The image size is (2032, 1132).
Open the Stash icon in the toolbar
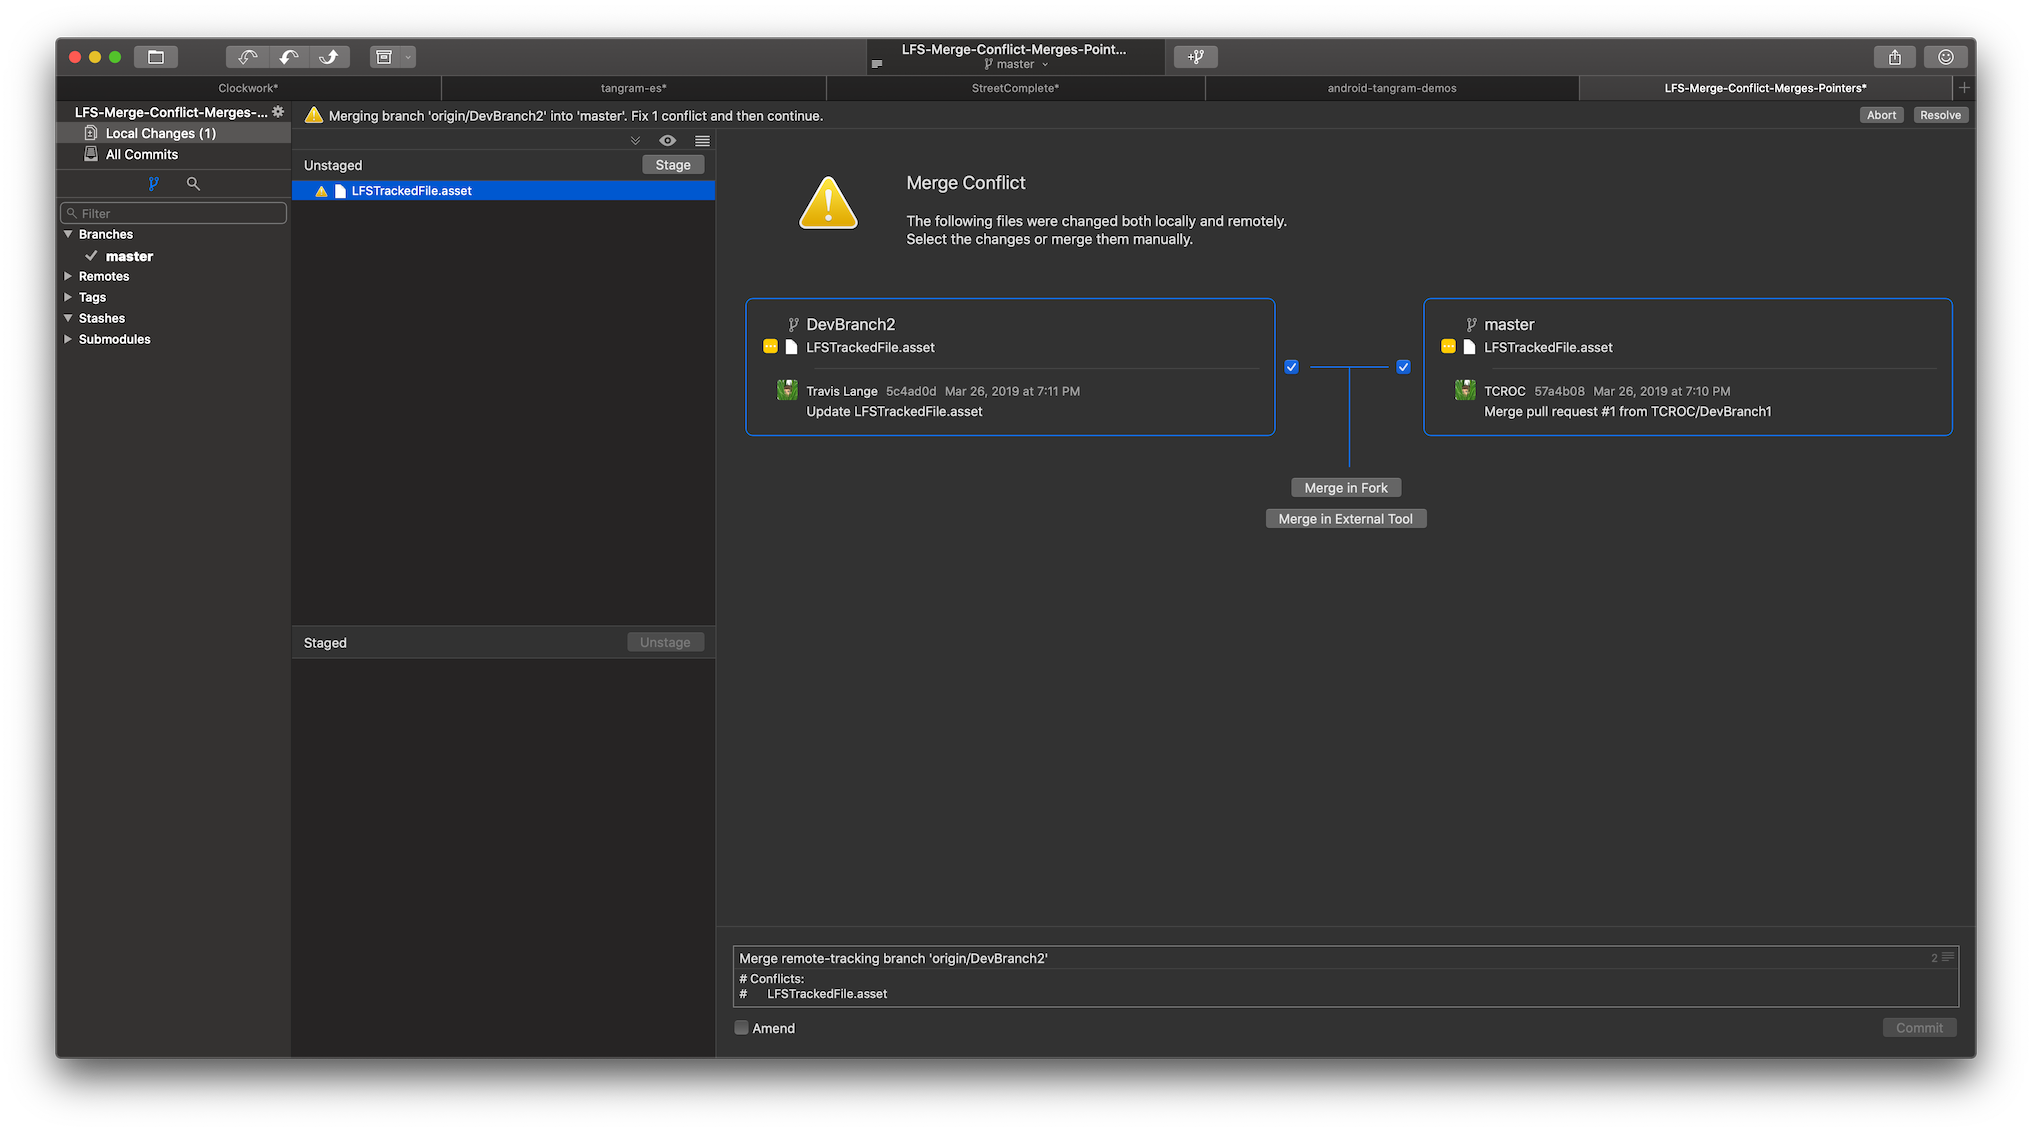[x=385, y=57]
